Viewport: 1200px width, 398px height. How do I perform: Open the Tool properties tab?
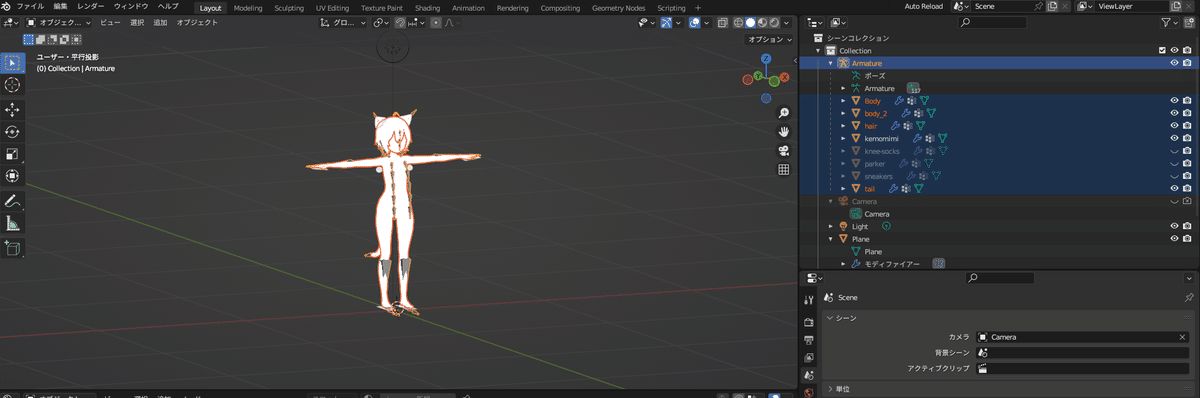tap(808, 300)
